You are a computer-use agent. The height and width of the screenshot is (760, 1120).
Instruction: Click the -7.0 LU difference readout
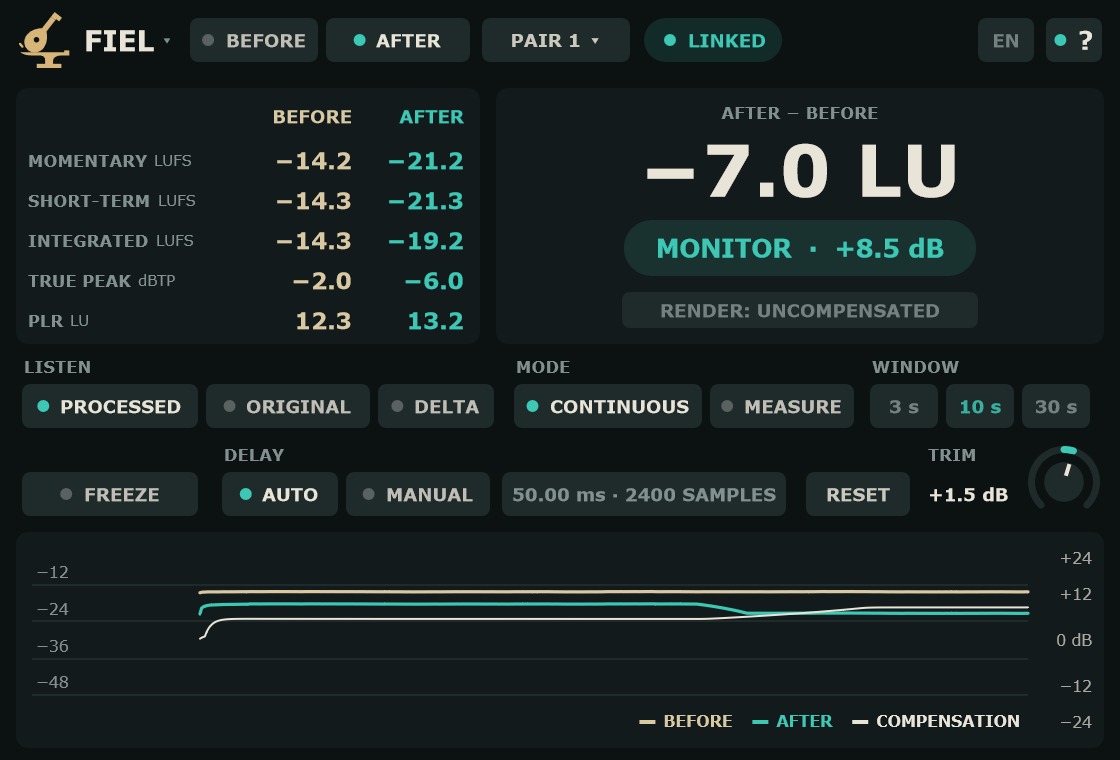[x=800, y=171]
